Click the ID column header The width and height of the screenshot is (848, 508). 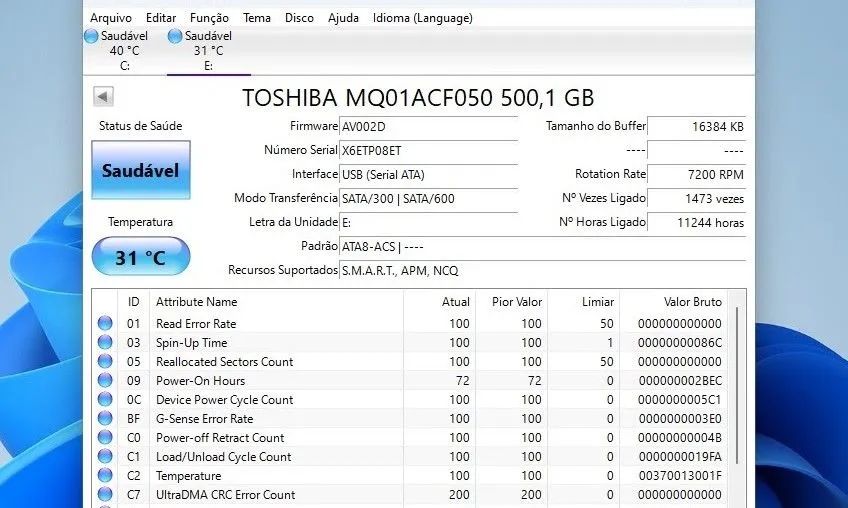134,302
